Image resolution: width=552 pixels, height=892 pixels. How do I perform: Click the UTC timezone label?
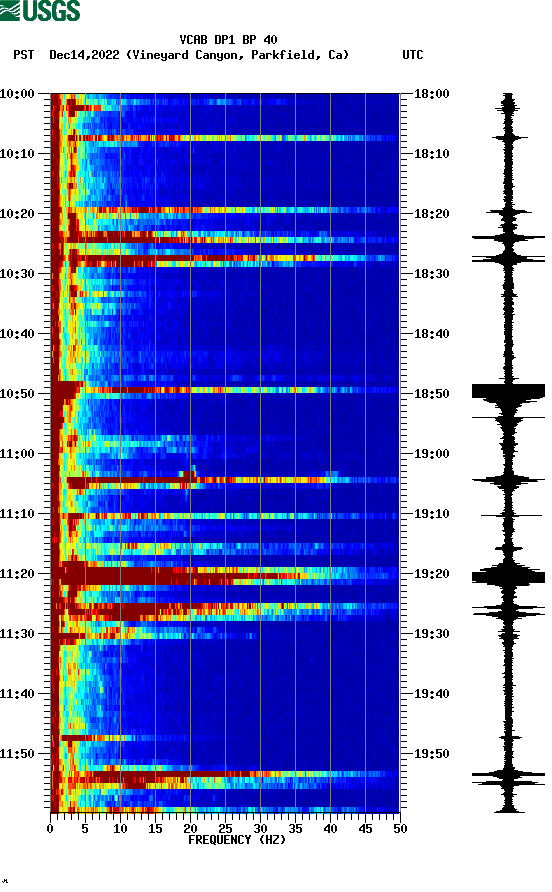[413, 55]
